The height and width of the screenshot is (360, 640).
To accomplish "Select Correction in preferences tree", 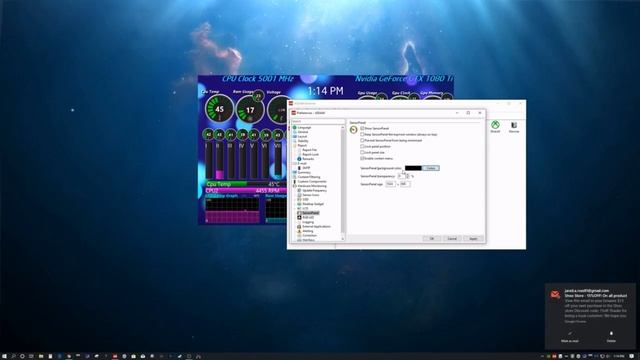I will click(309, 236).
